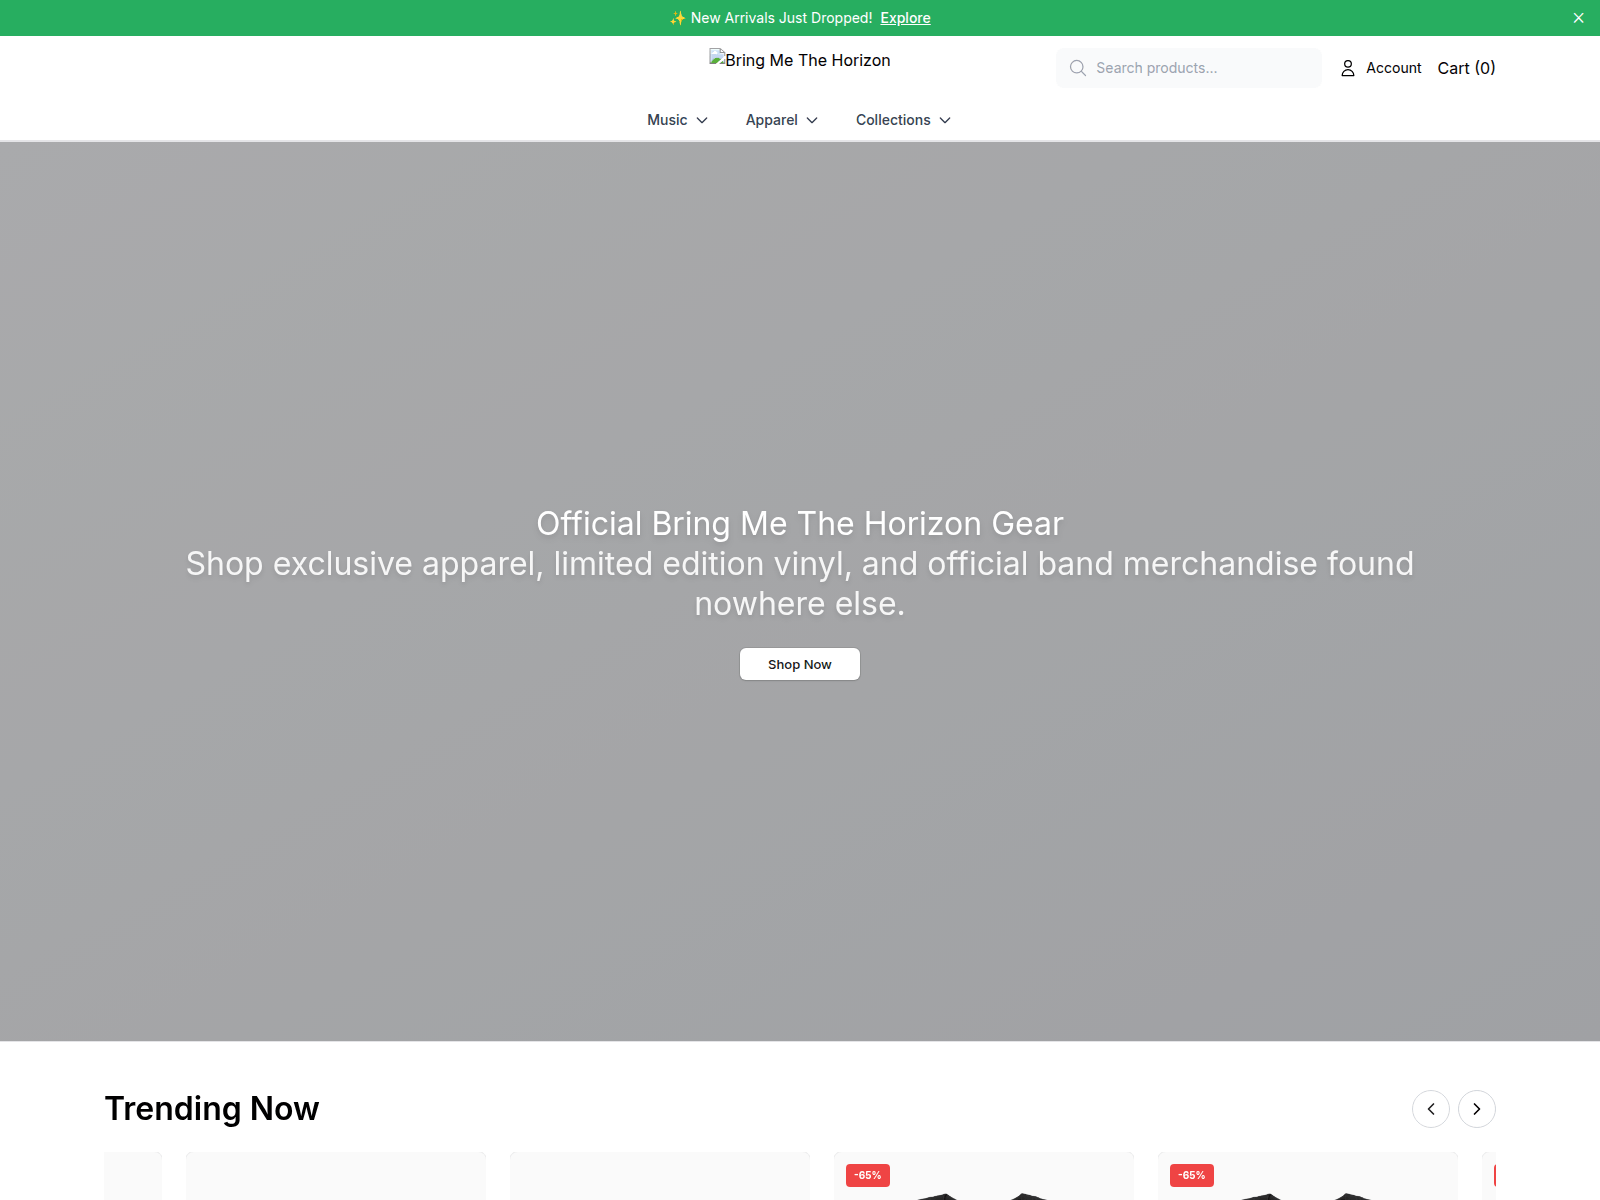Show next Trending Now items
This screenshot has width=1600, height=1200.
point(1477,1109)
